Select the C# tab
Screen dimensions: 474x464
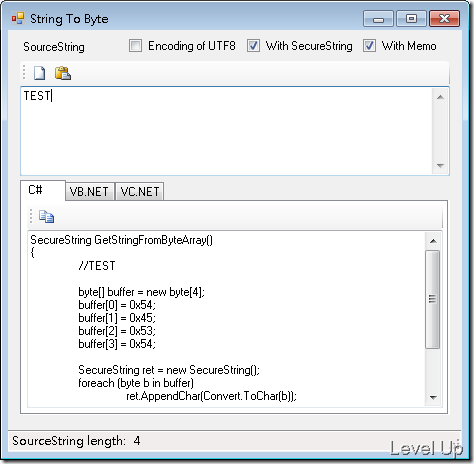(43, 190)
